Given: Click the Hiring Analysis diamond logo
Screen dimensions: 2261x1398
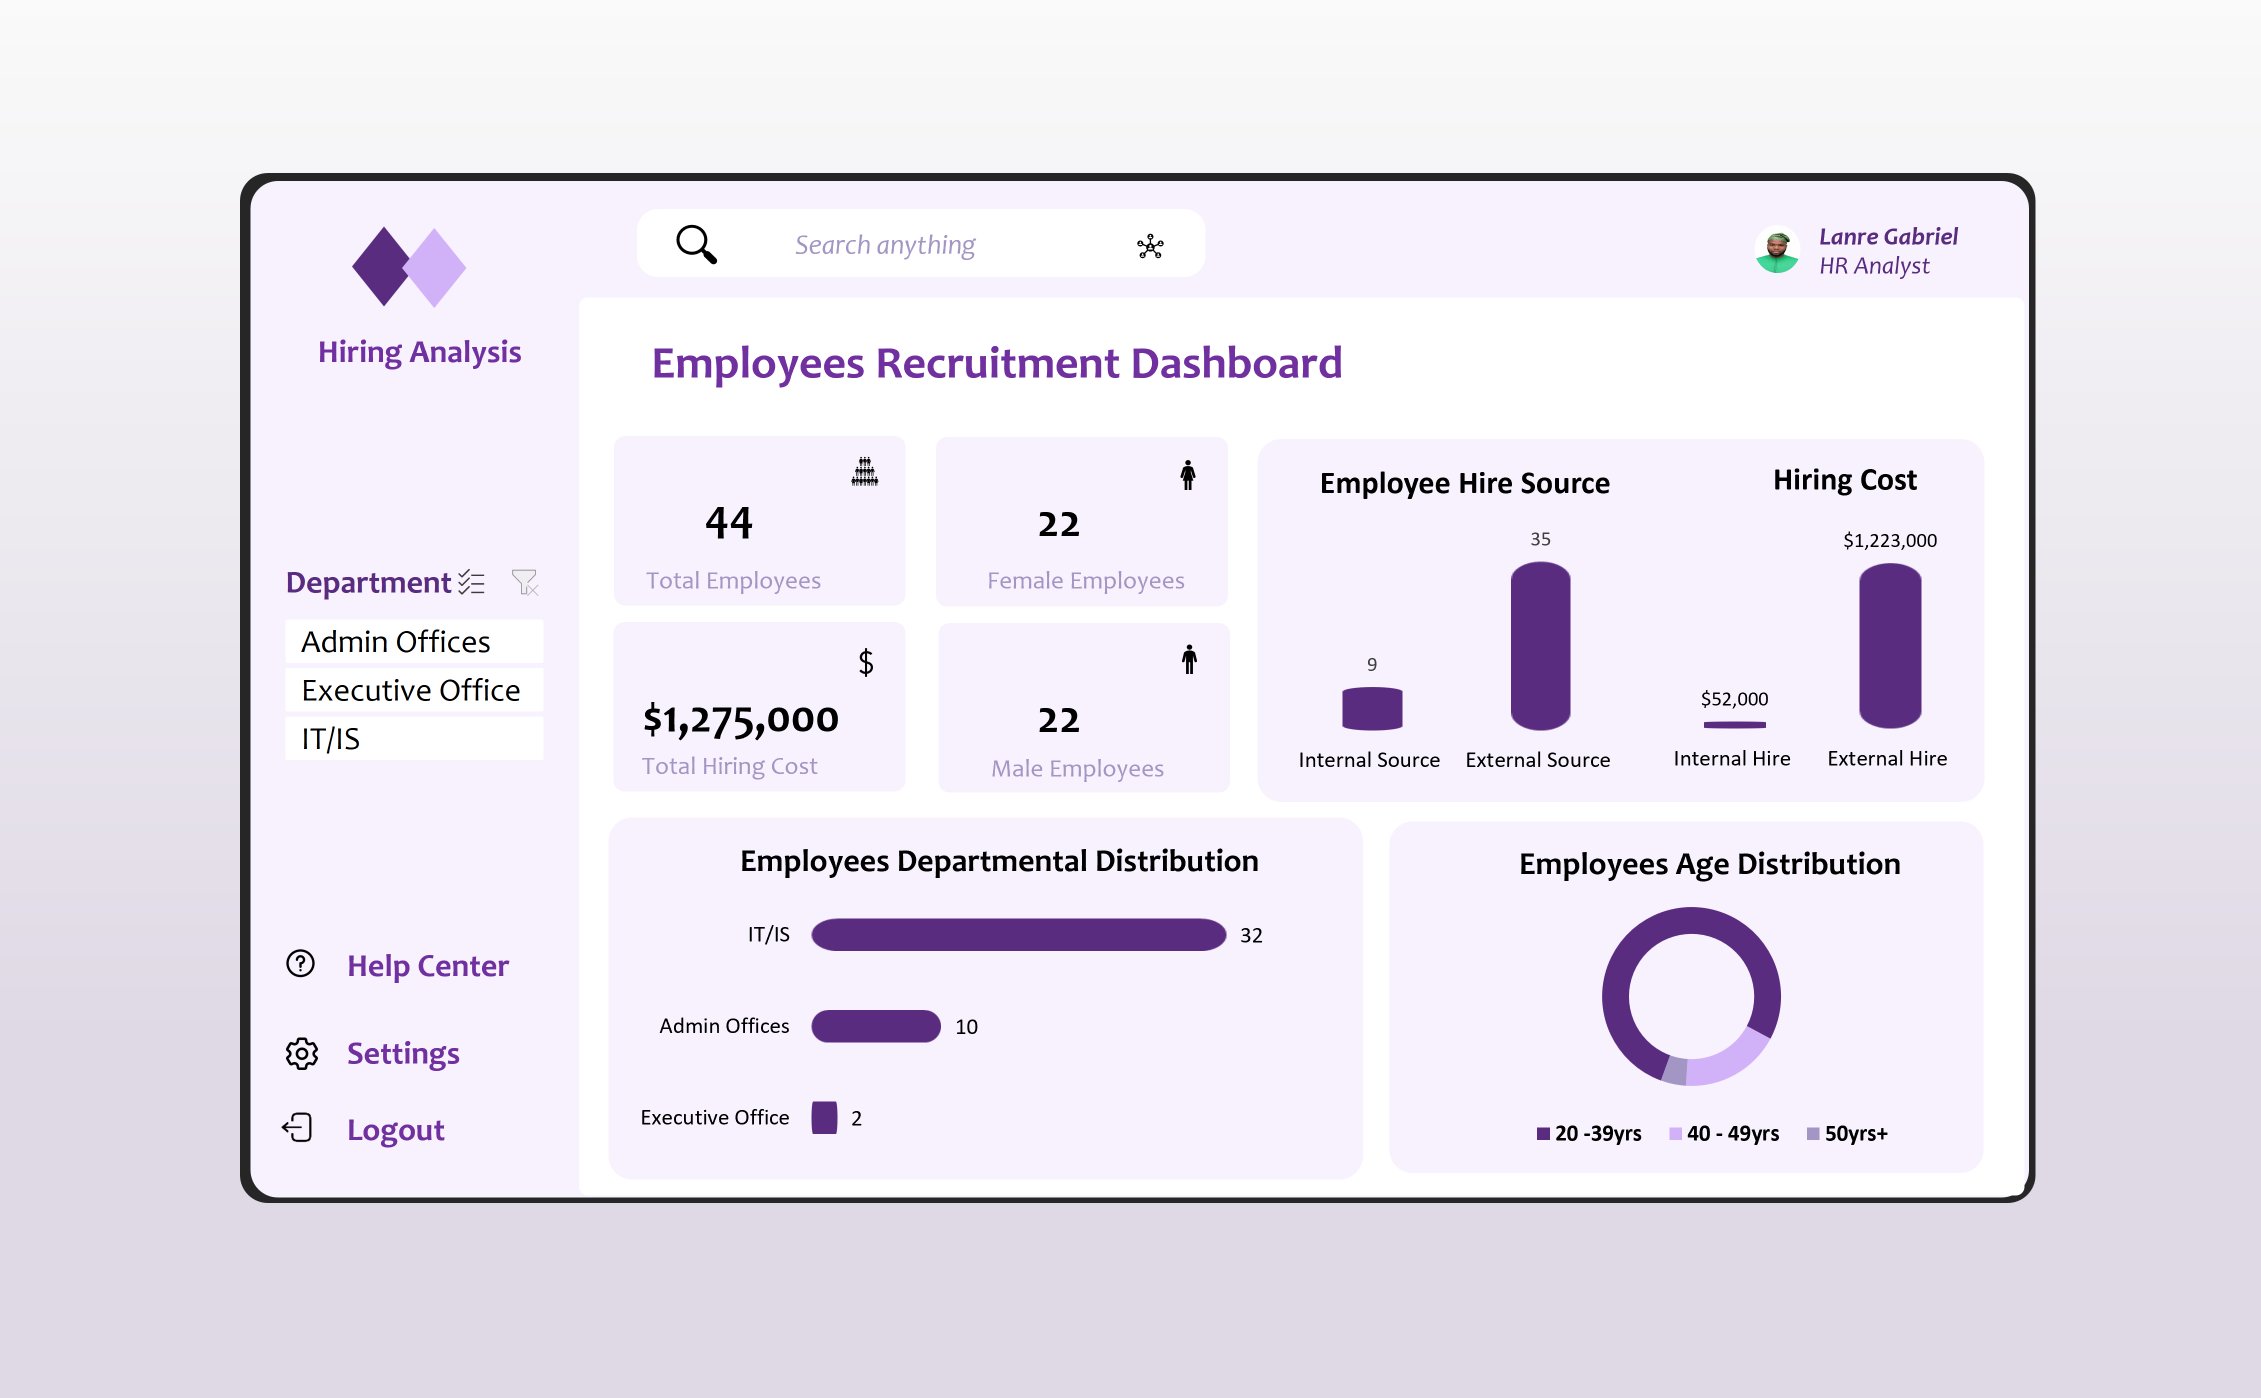Looking at the screenshot, I should [x=409, y=267].
